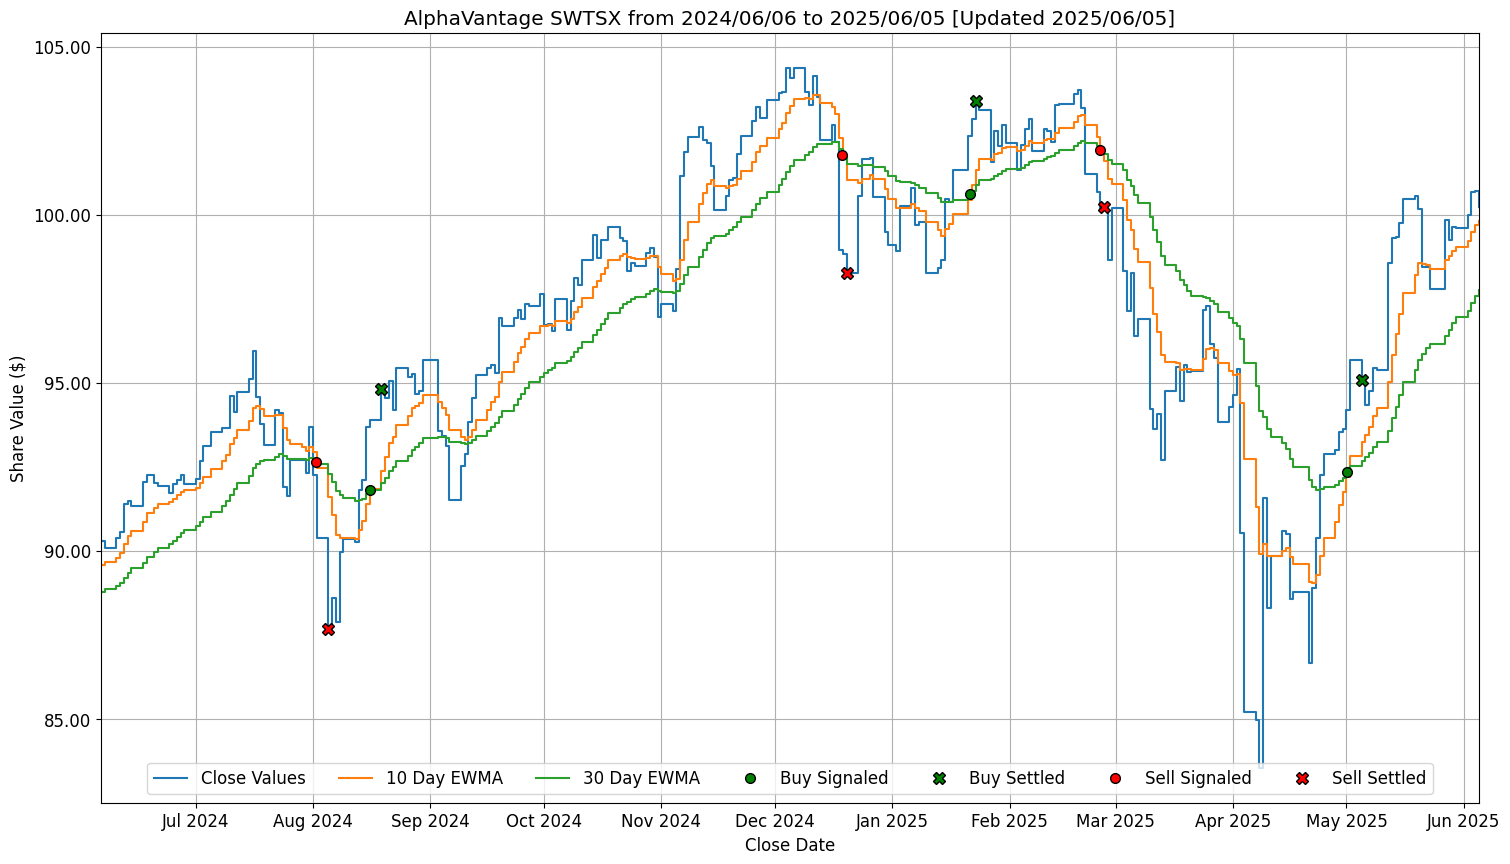Click the Buy Signaled legend label

click(834, 778)
